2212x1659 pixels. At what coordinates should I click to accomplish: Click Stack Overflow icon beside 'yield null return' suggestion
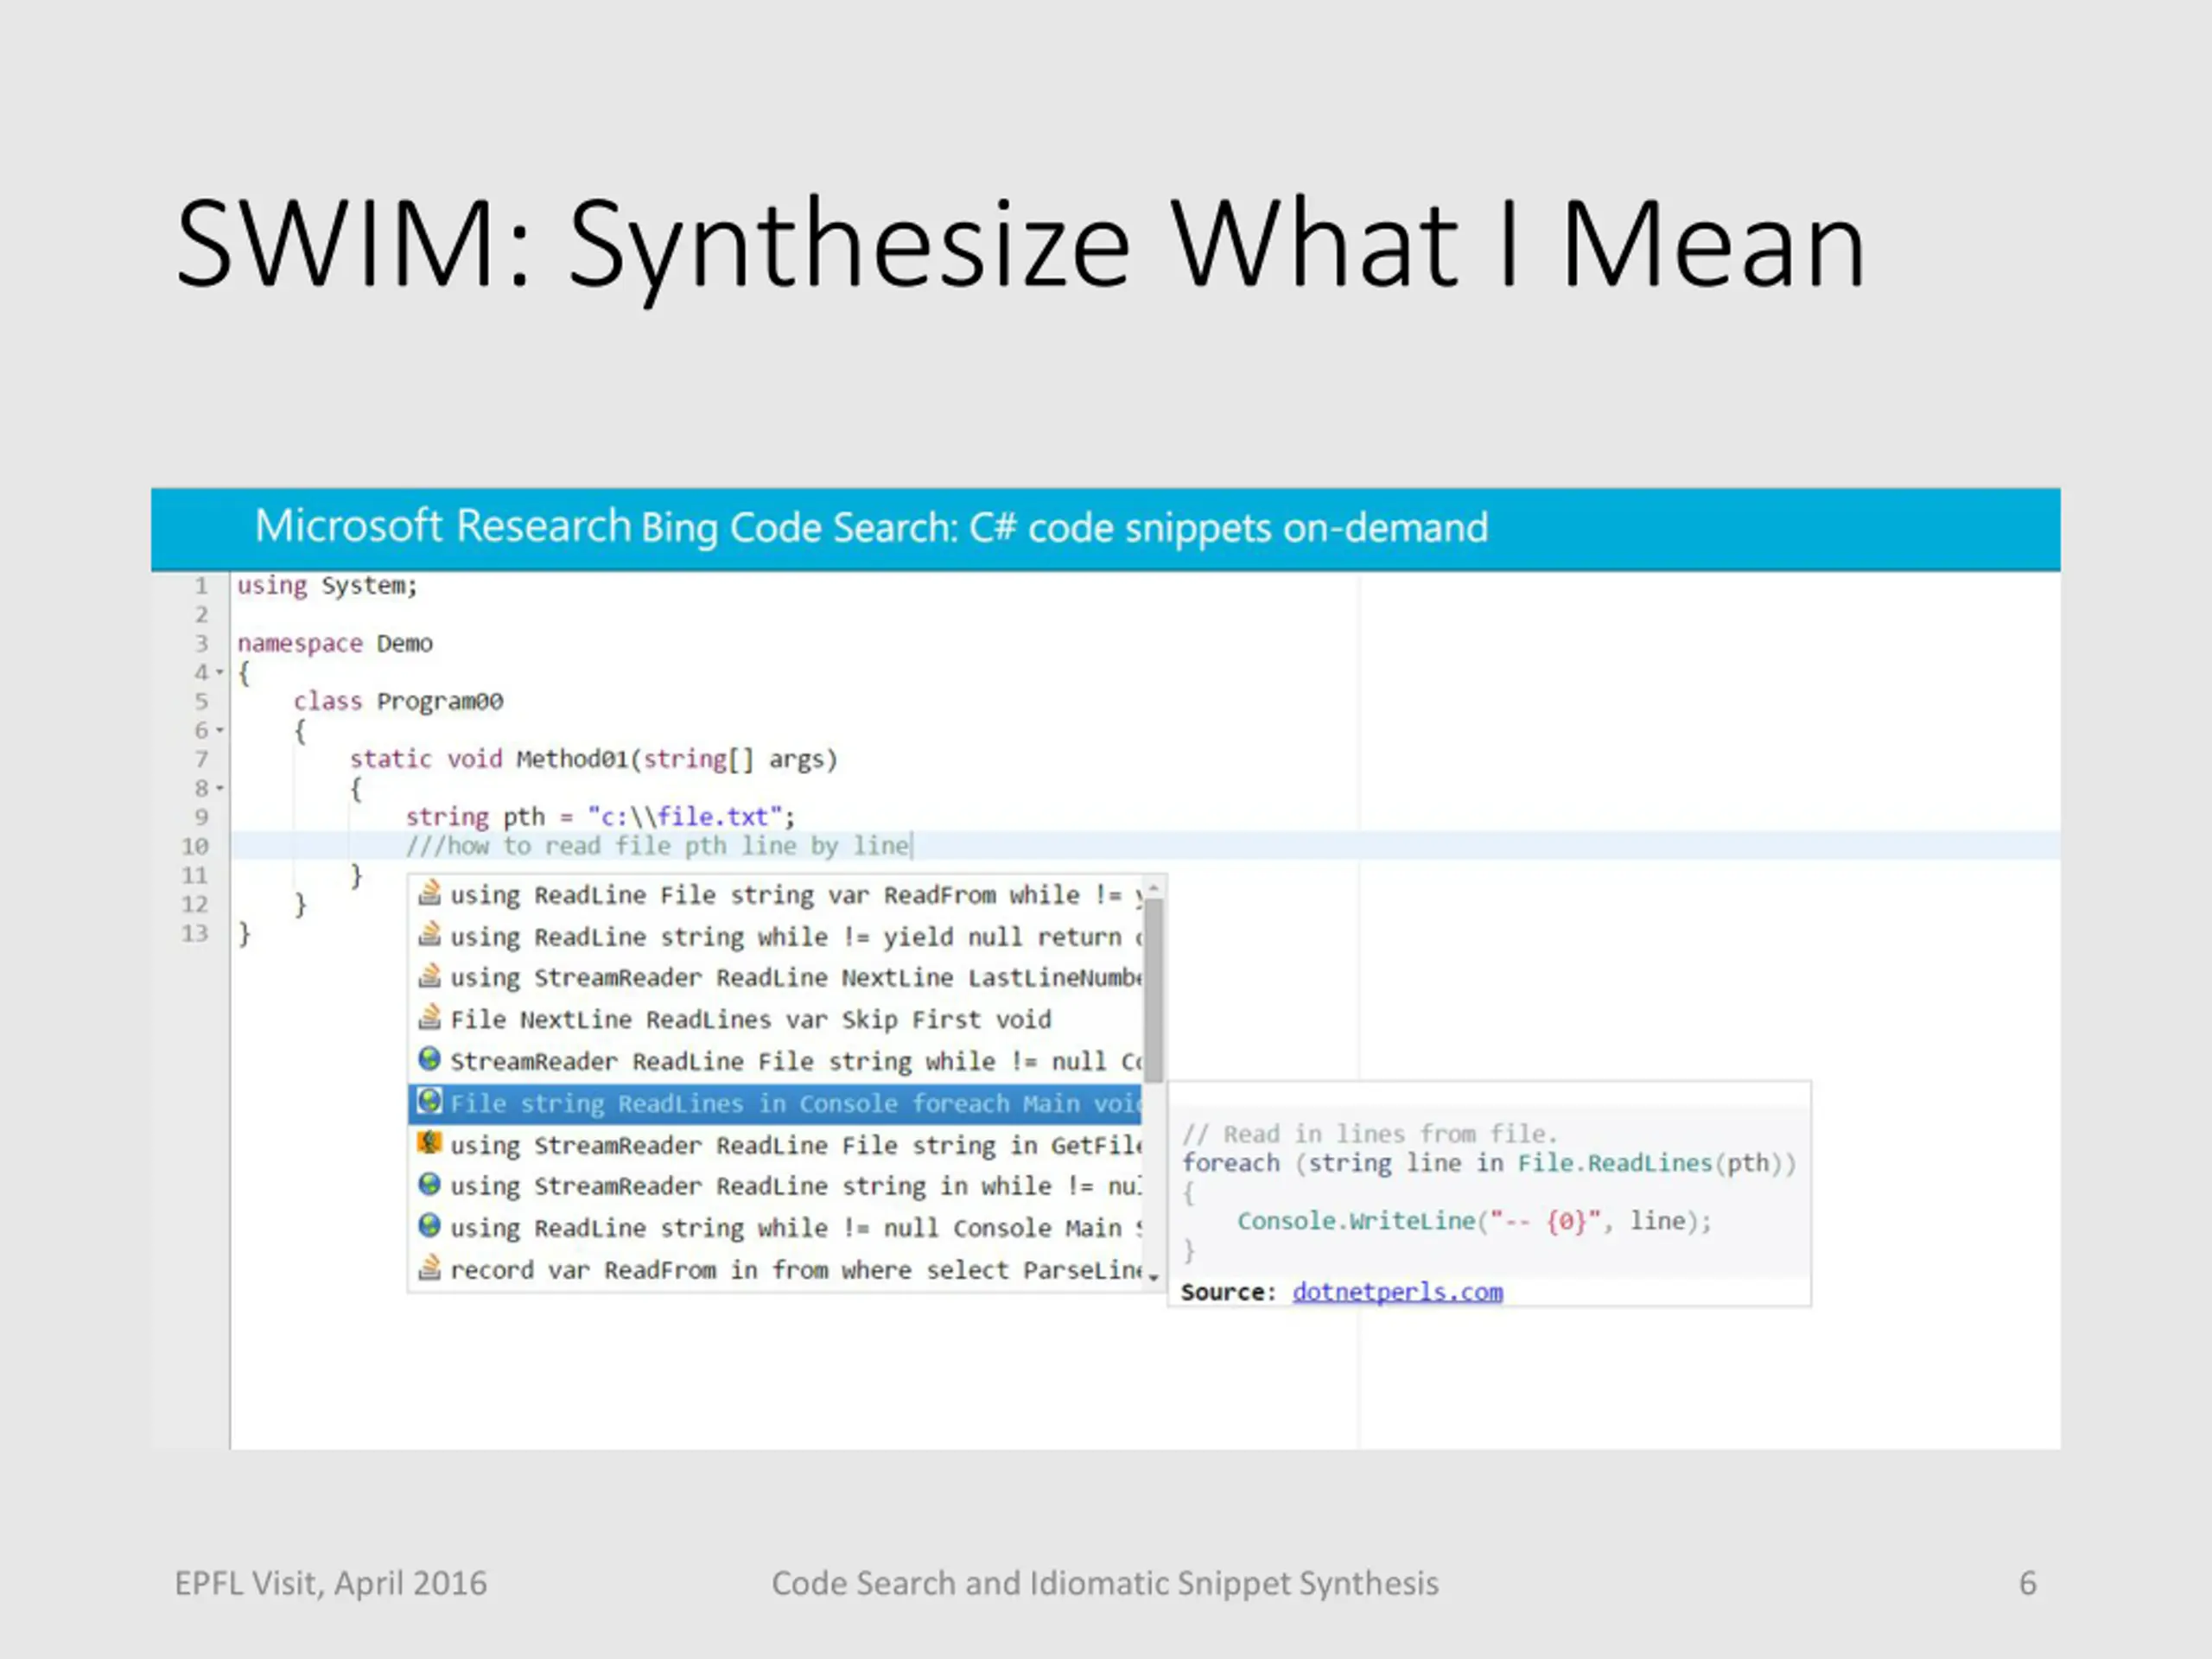click(429, 934)
